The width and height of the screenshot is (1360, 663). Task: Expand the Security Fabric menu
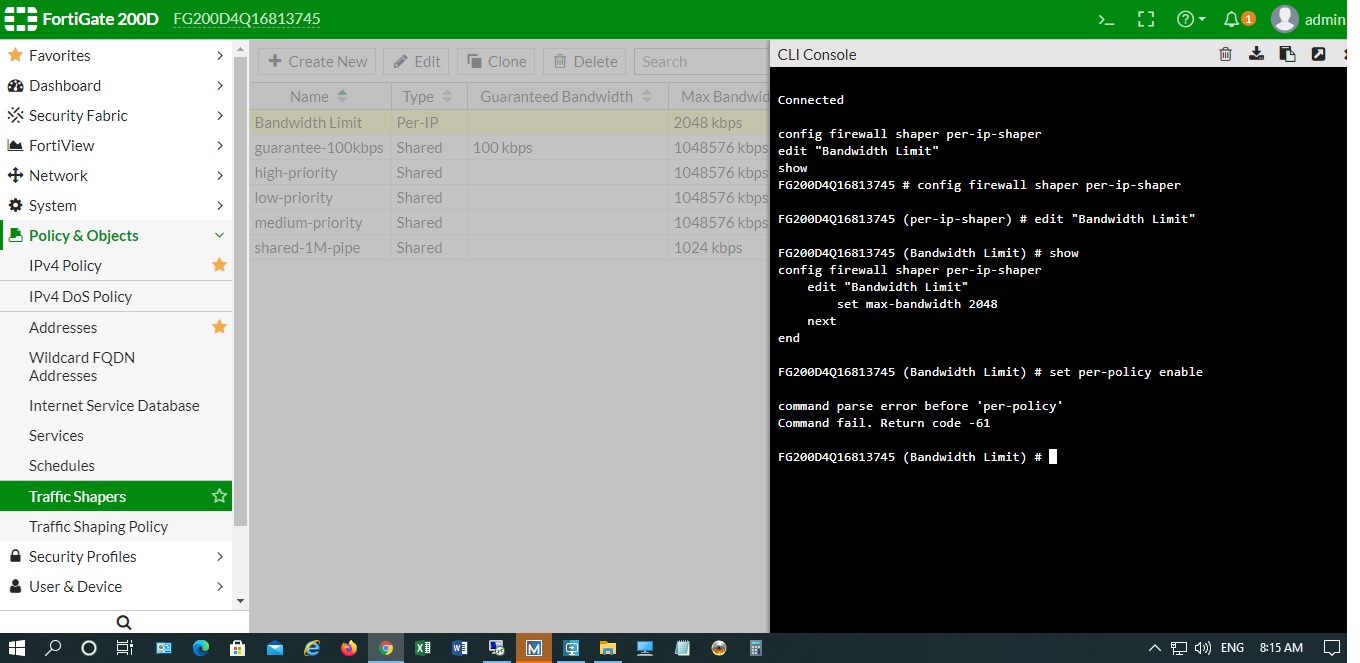click(116, 115)
